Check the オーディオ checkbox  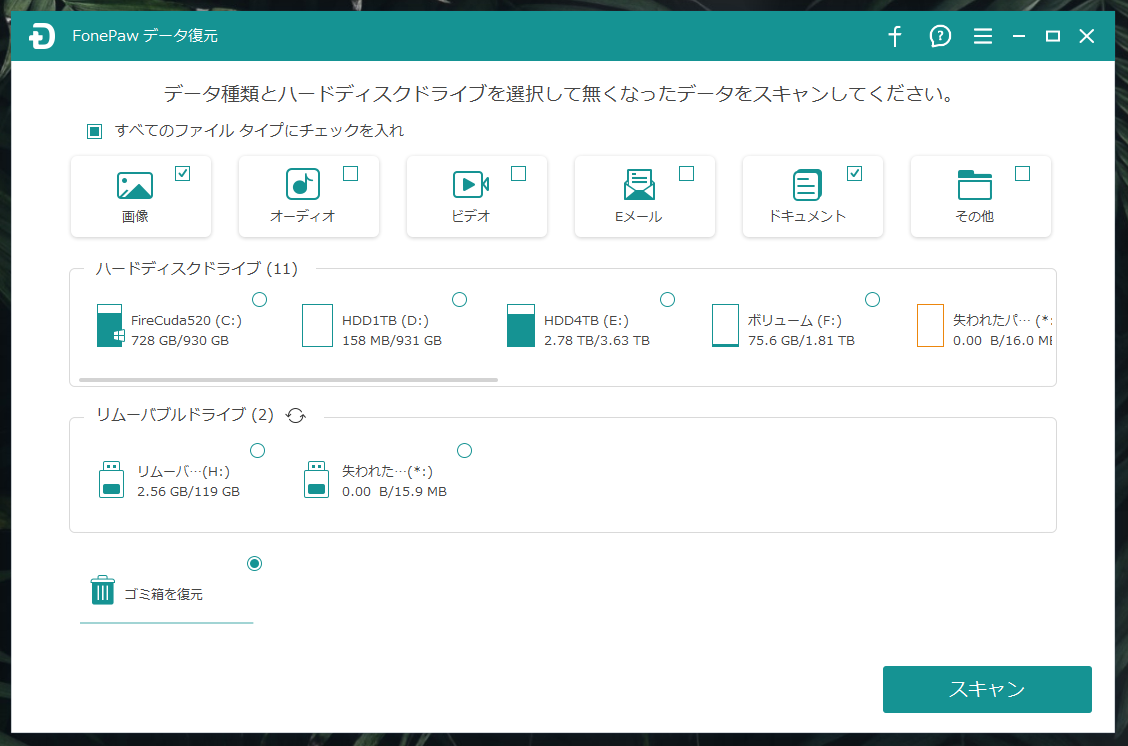click(350, 173)
